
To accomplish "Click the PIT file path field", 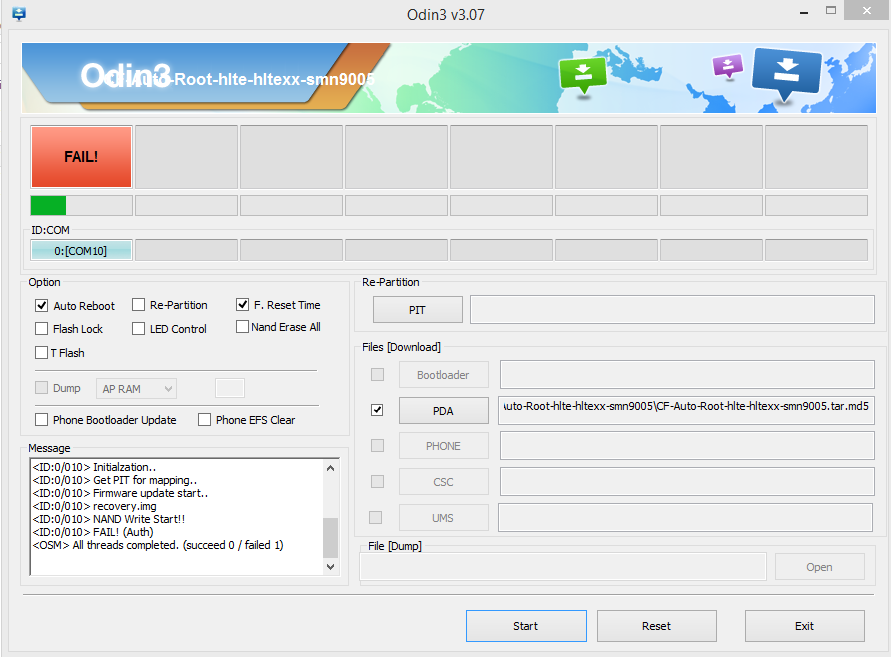I will (672, 310).
